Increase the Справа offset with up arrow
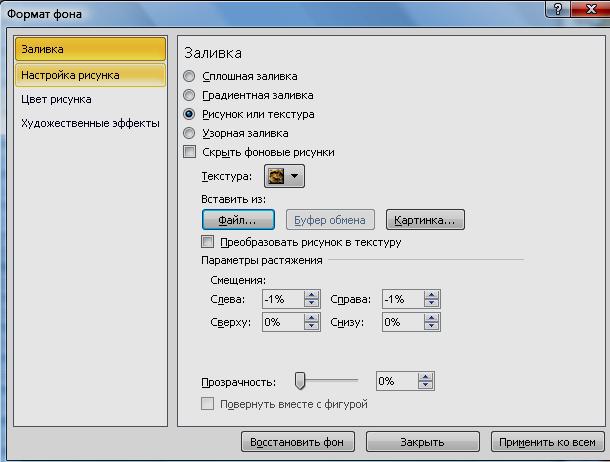Image resolution: width=610 pixels, height=462 pixels. (431, 295)
